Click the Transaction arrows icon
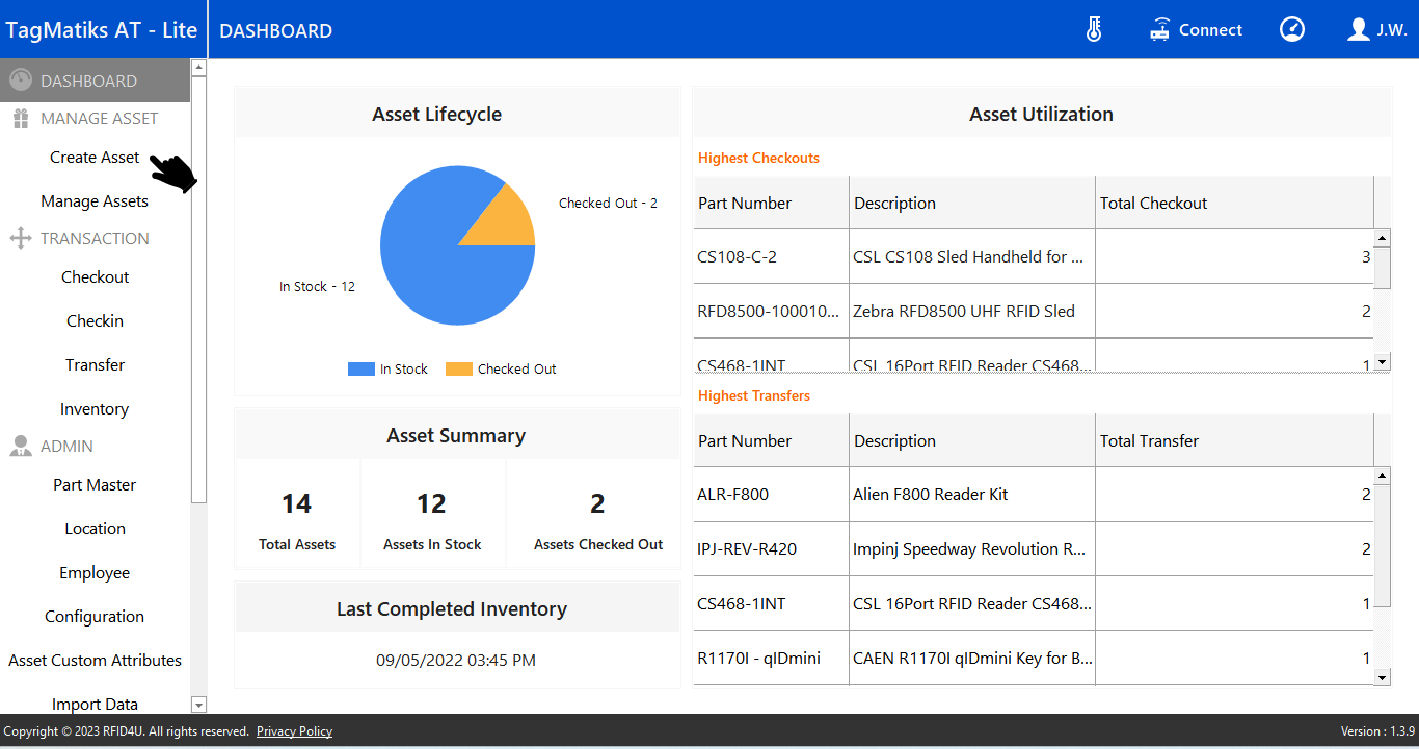The image size is (1419, 749). 20,238
